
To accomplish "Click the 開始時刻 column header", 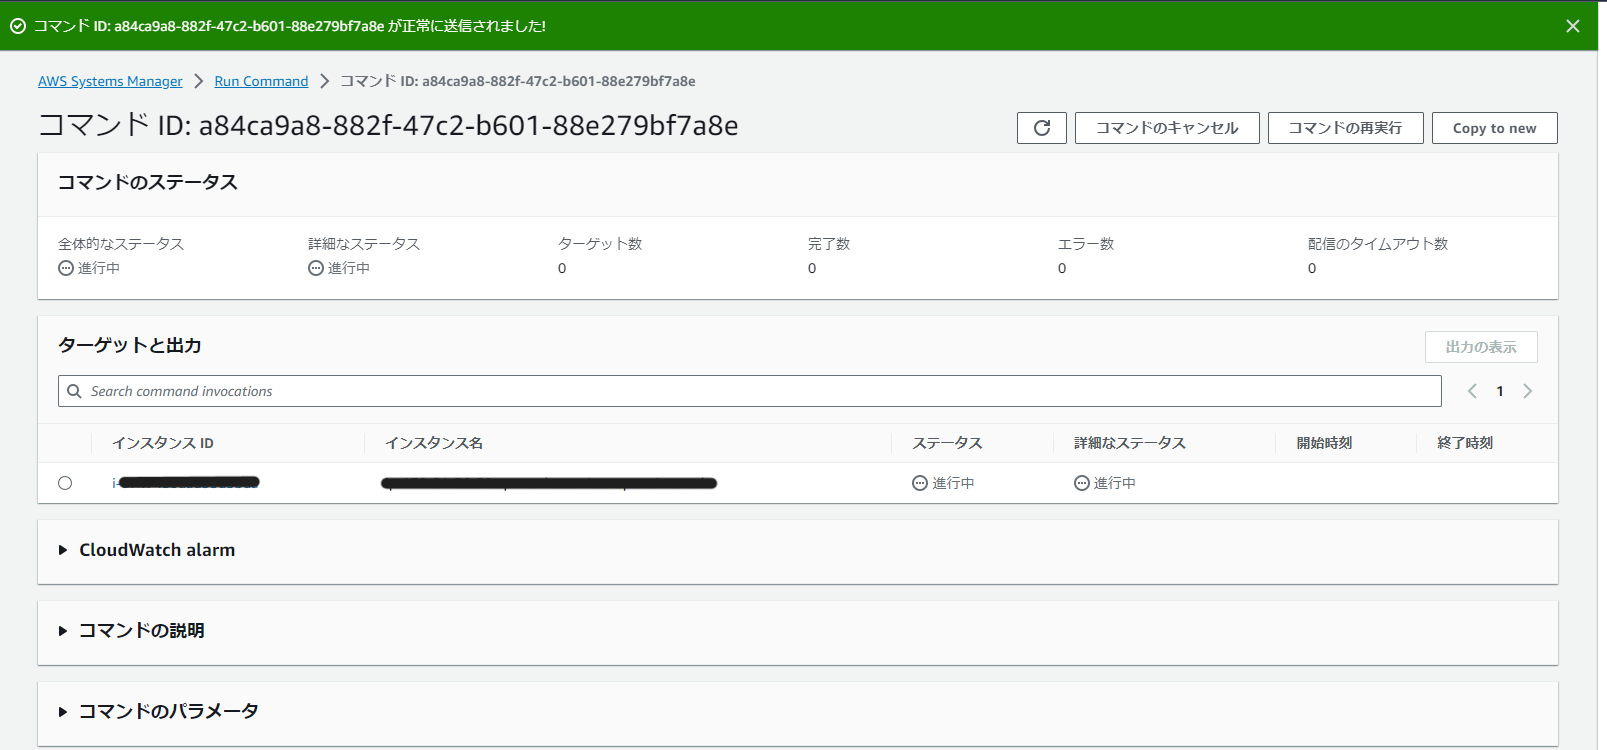I will (1324, 443).
